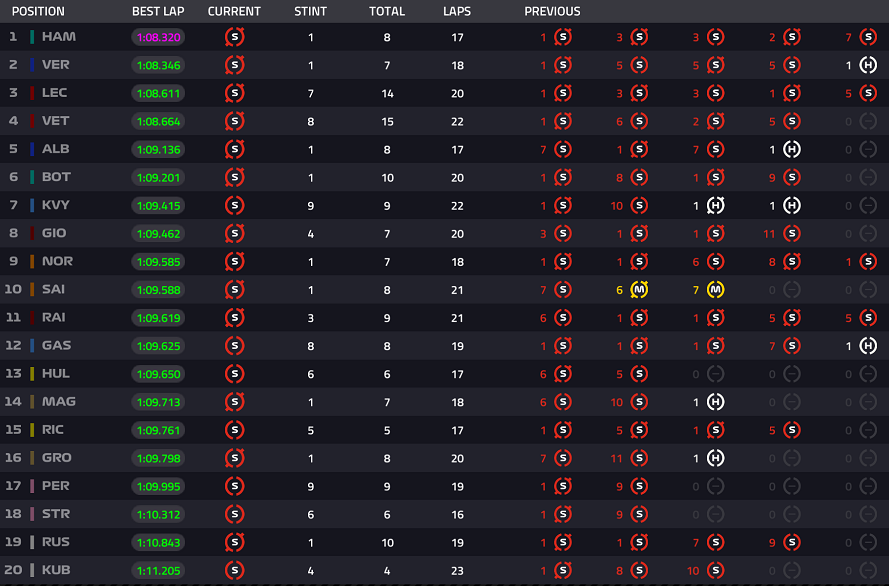889x586 pixels.
Task: Select the driver name RUS
Action: 56,543
